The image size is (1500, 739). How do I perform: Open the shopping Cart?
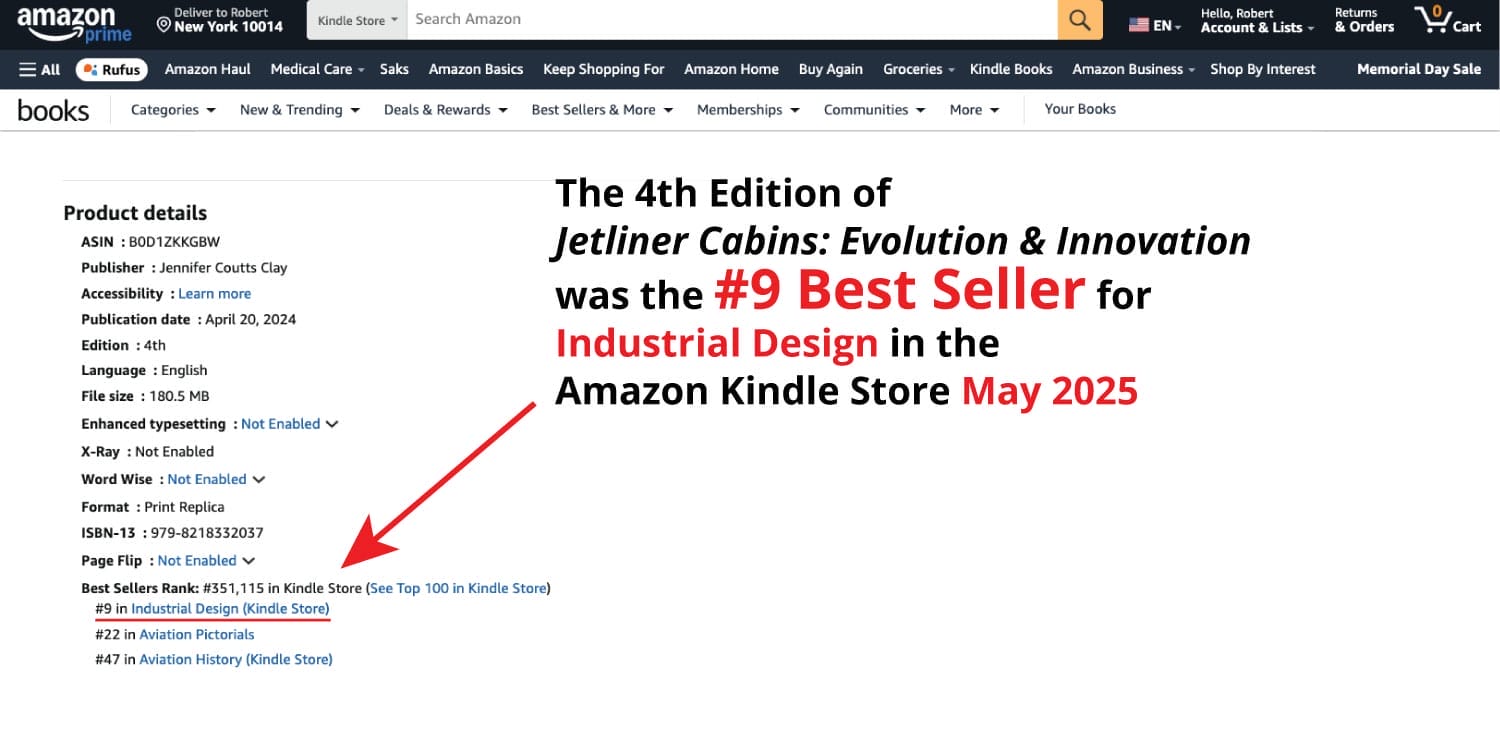1447,20
